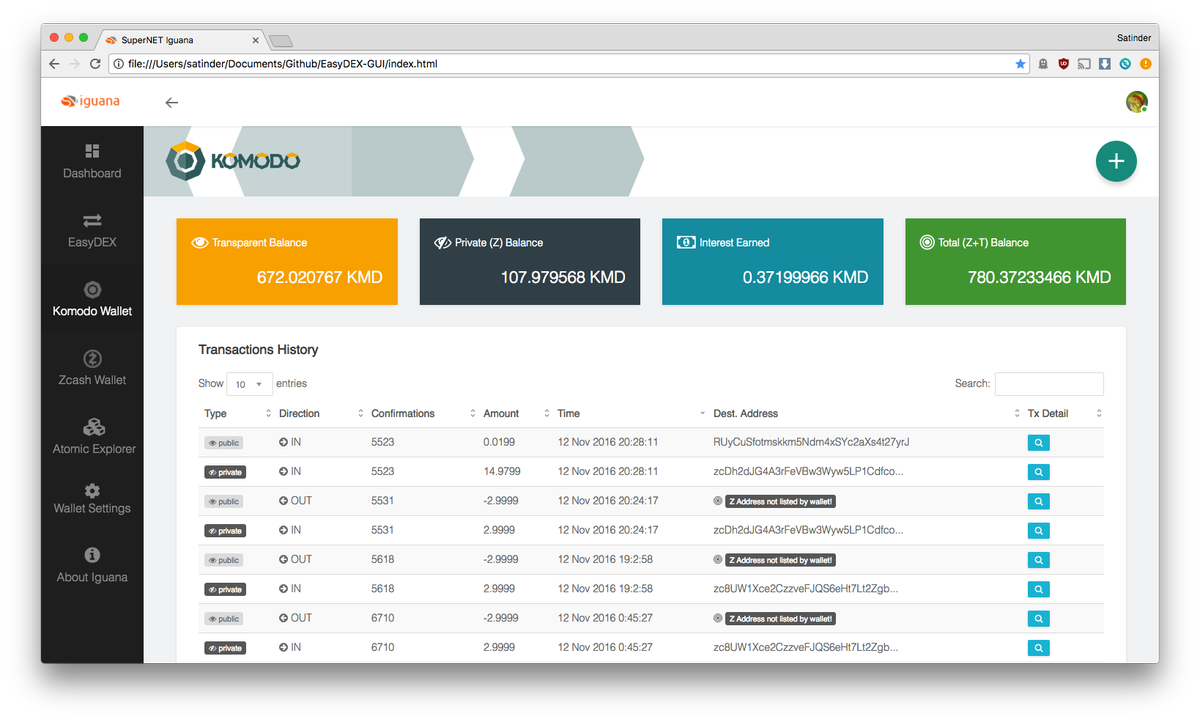Click Z Address not listed label at 20:24:17
This screenshot has height=722, width=1200.
[x=781, y=501]
